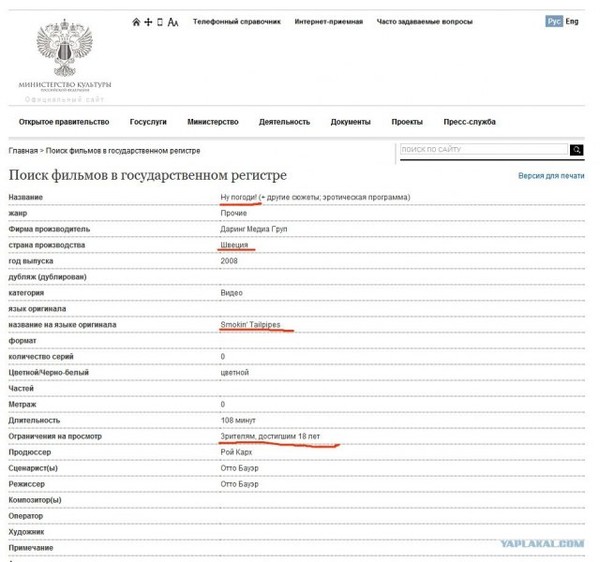Image resolution: width=600 pixels, height=562 pixels.
Task: Switch language to Eng
Action: 572,21
